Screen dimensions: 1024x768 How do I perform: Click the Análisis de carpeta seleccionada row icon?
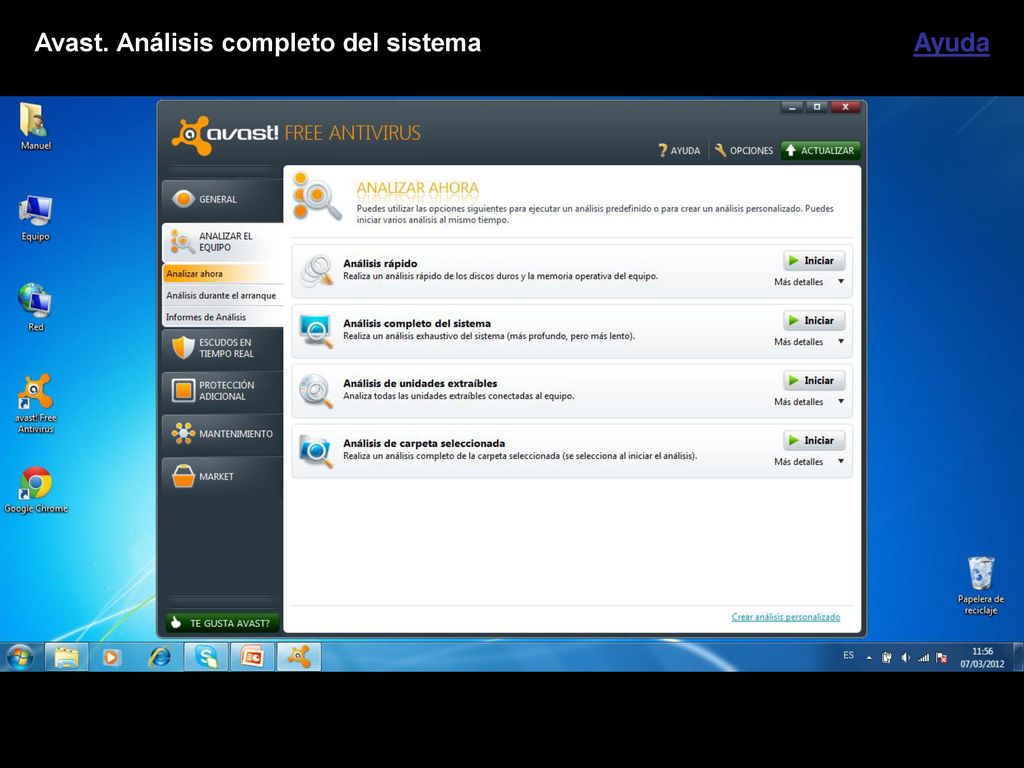pos(317,451)
